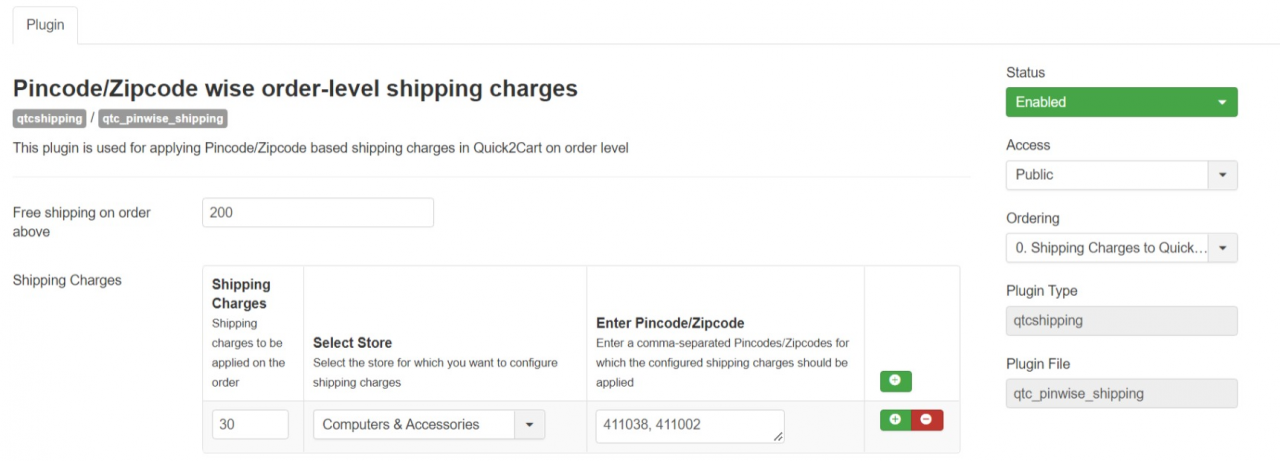This screenshot has width=1280, height=461.
Task: Click the Plugin File field
Action: pyautogui.click(x=1121, y=394)
